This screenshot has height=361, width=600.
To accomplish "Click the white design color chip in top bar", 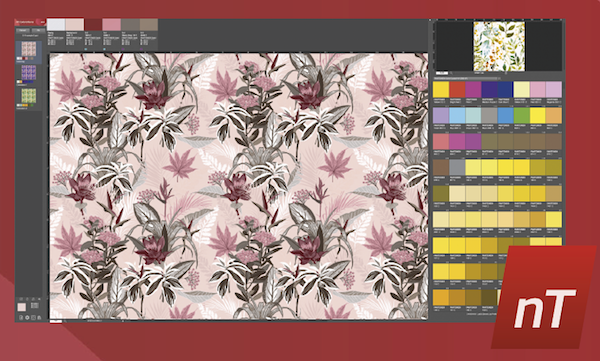I will tap(56, 25).
